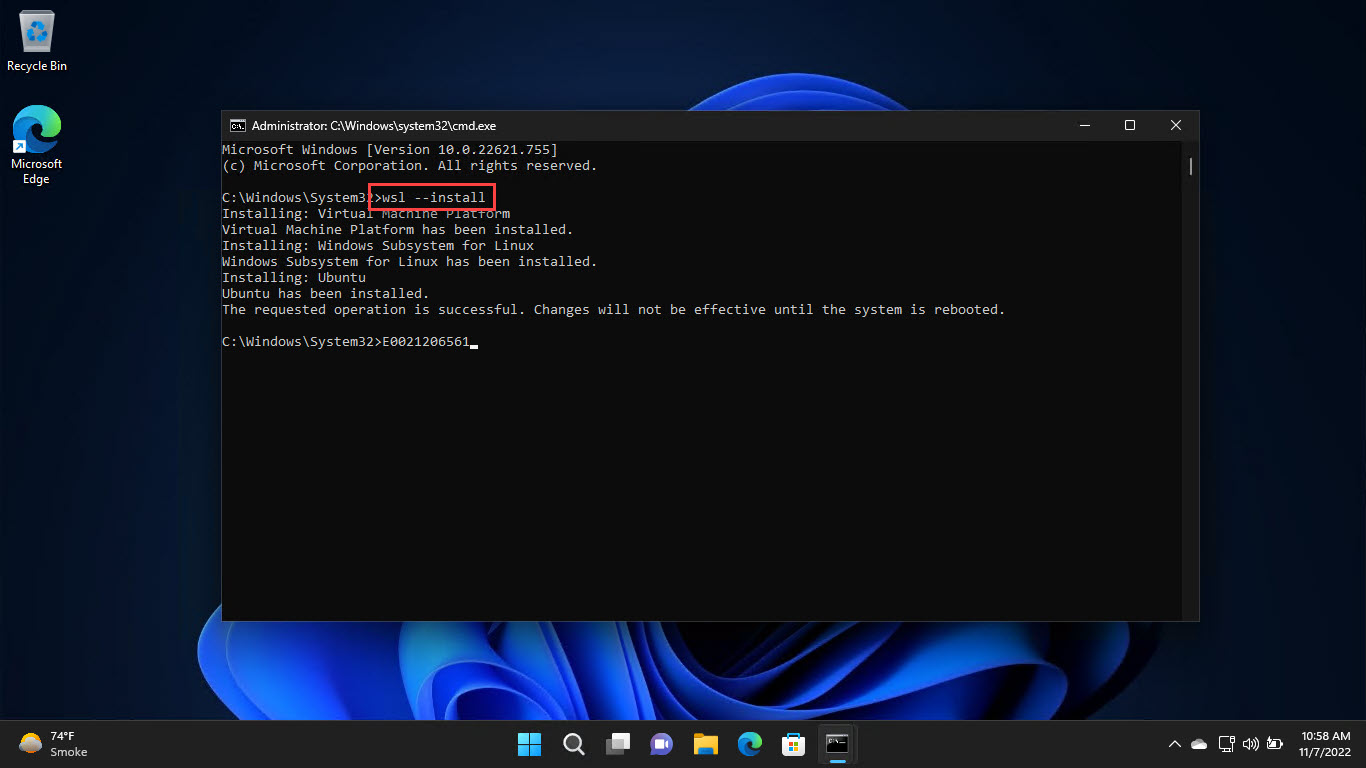Click the highlighted wsl --install command
This screenshot has width=1366, height=768.
[x=432, y=197]
